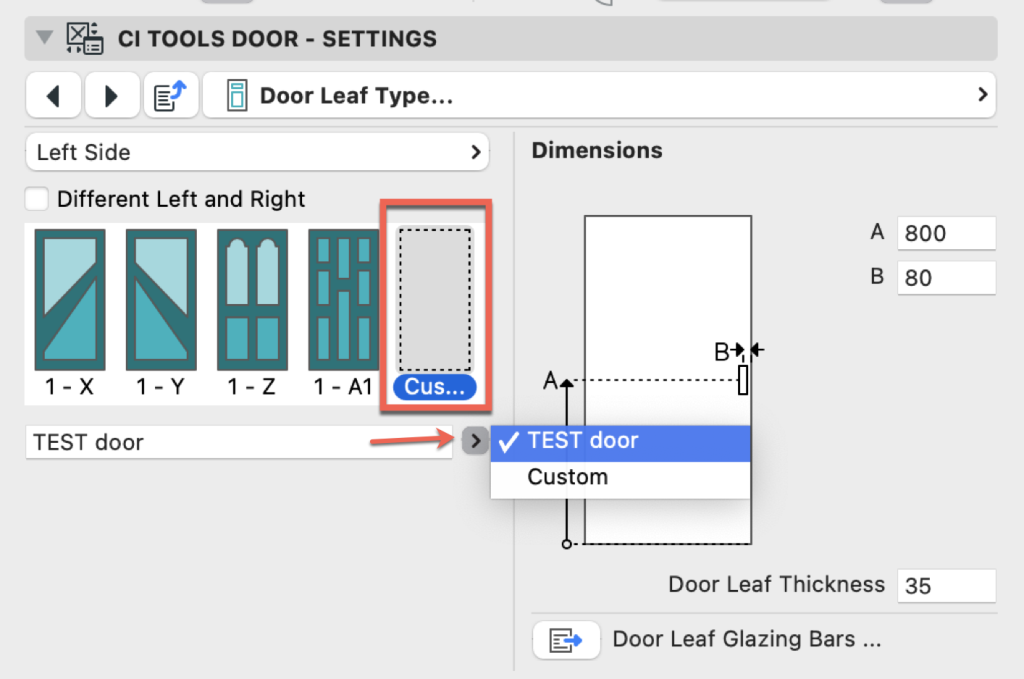Click the door leaf icon beside Door Leaf Type
The image size is (1024, 679).
click(x=237, y=95)
